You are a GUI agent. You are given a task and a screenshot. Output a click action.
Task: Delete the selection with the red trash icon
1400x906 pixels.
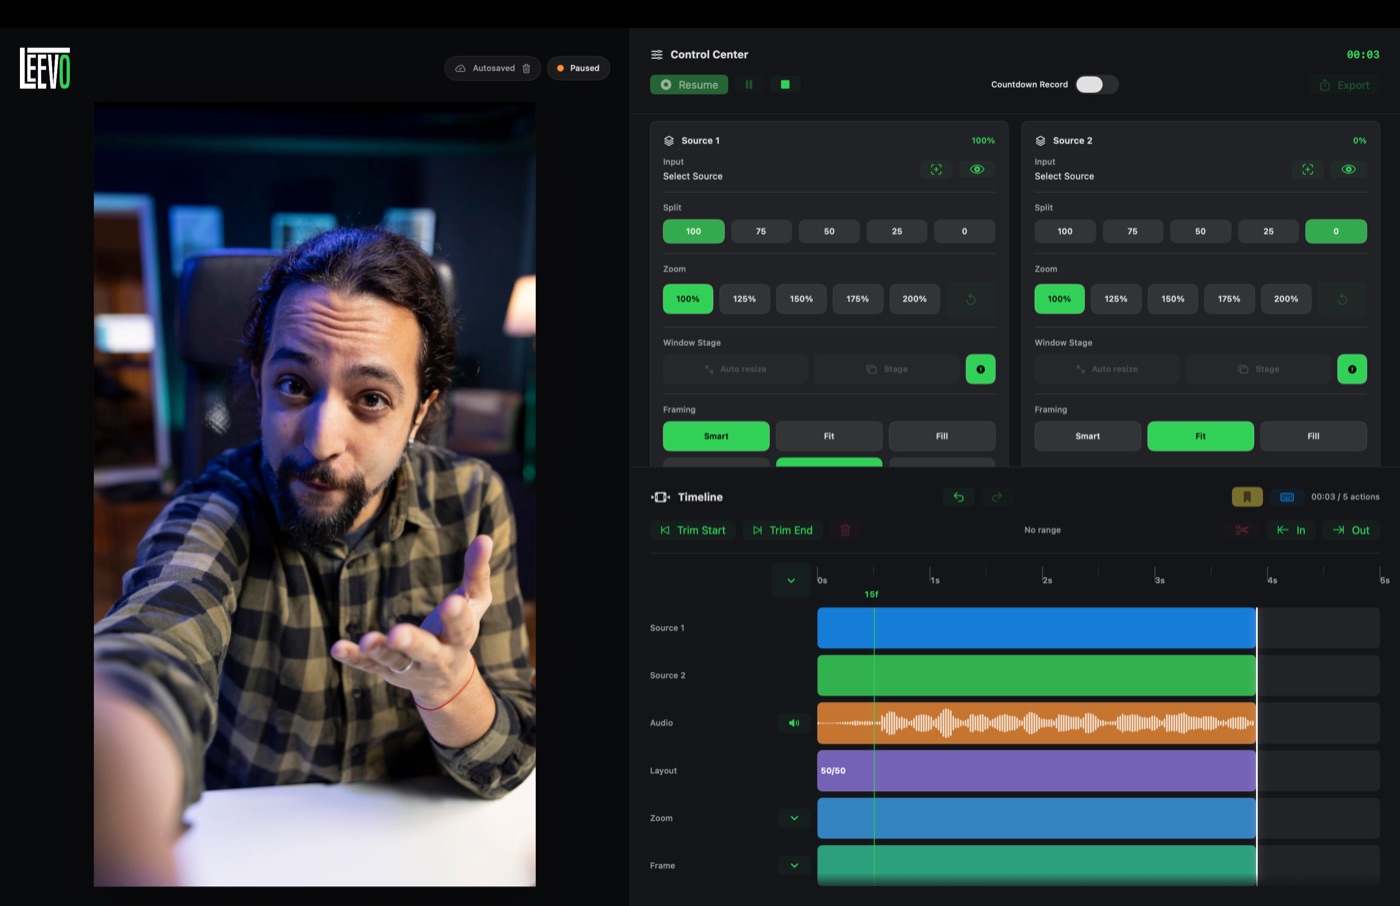tap(845, 530)
